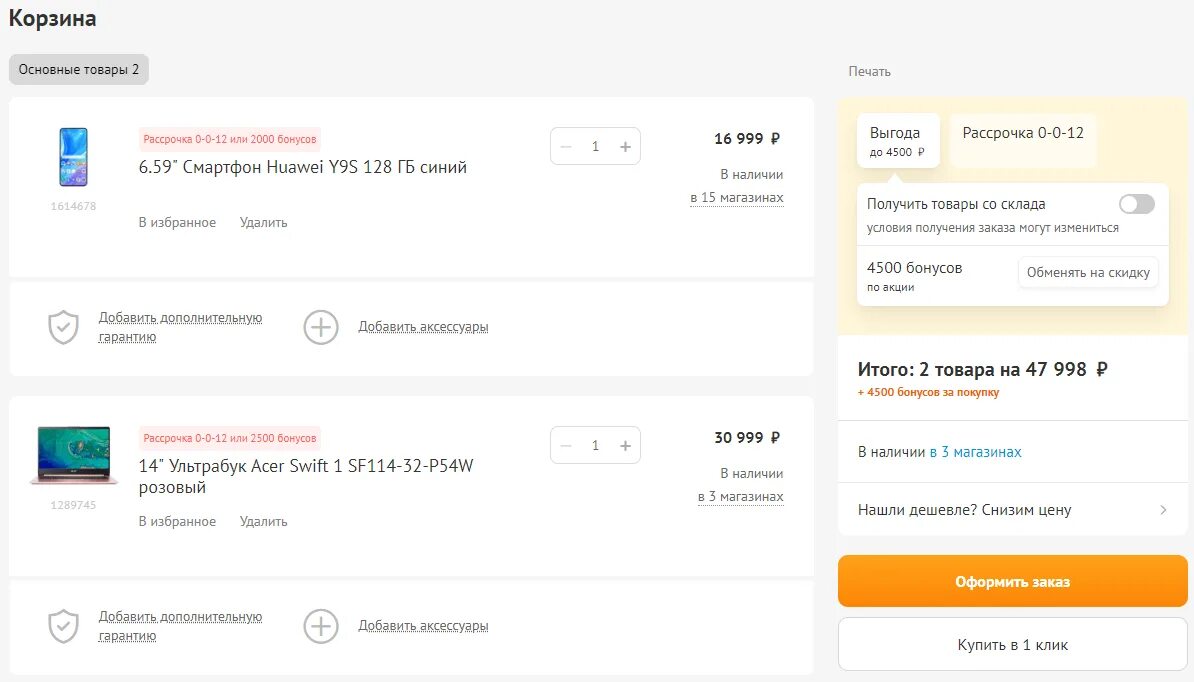The image size is (1194, 682).
Task: Decrease the Huawei Y9S quantity with minus
Action: (x=566, y=147)
